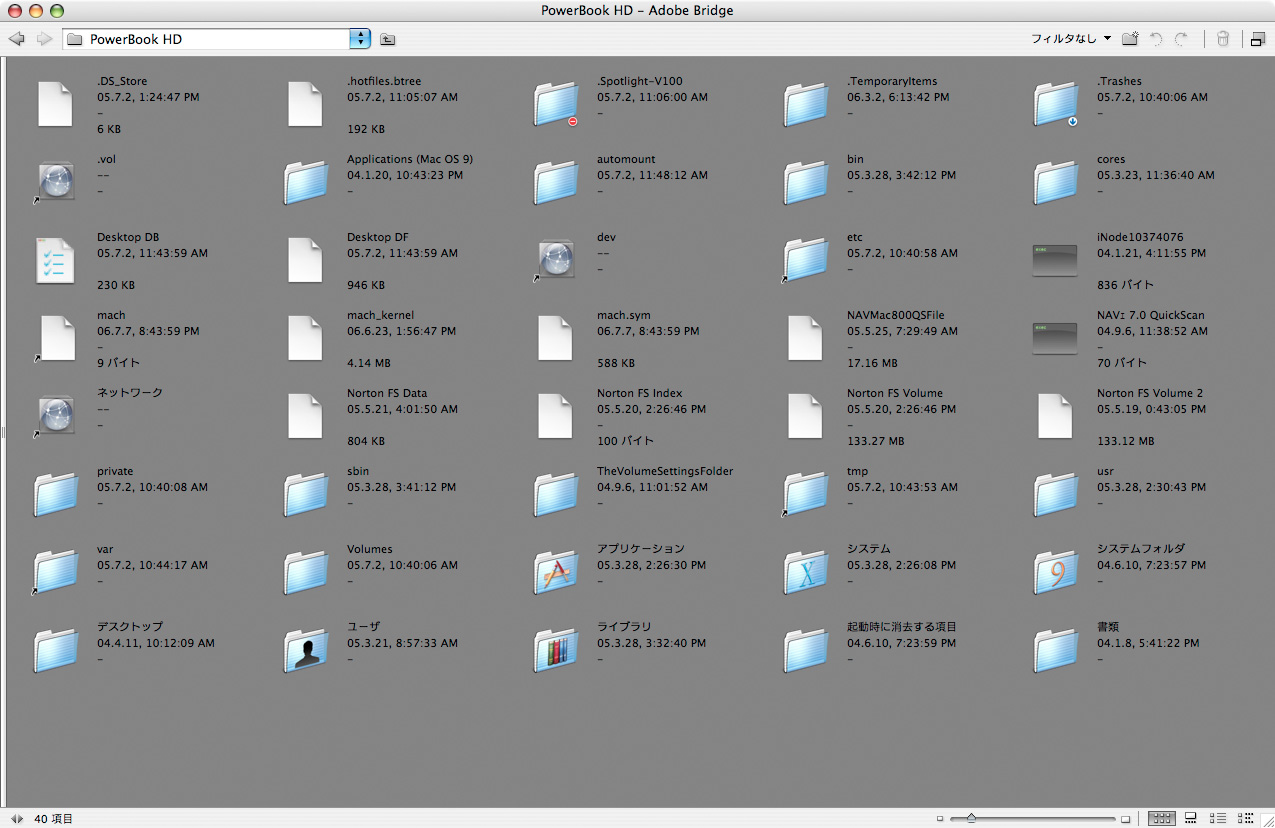Select the iNode10374076 file icon

click(x=1055, y=260)
